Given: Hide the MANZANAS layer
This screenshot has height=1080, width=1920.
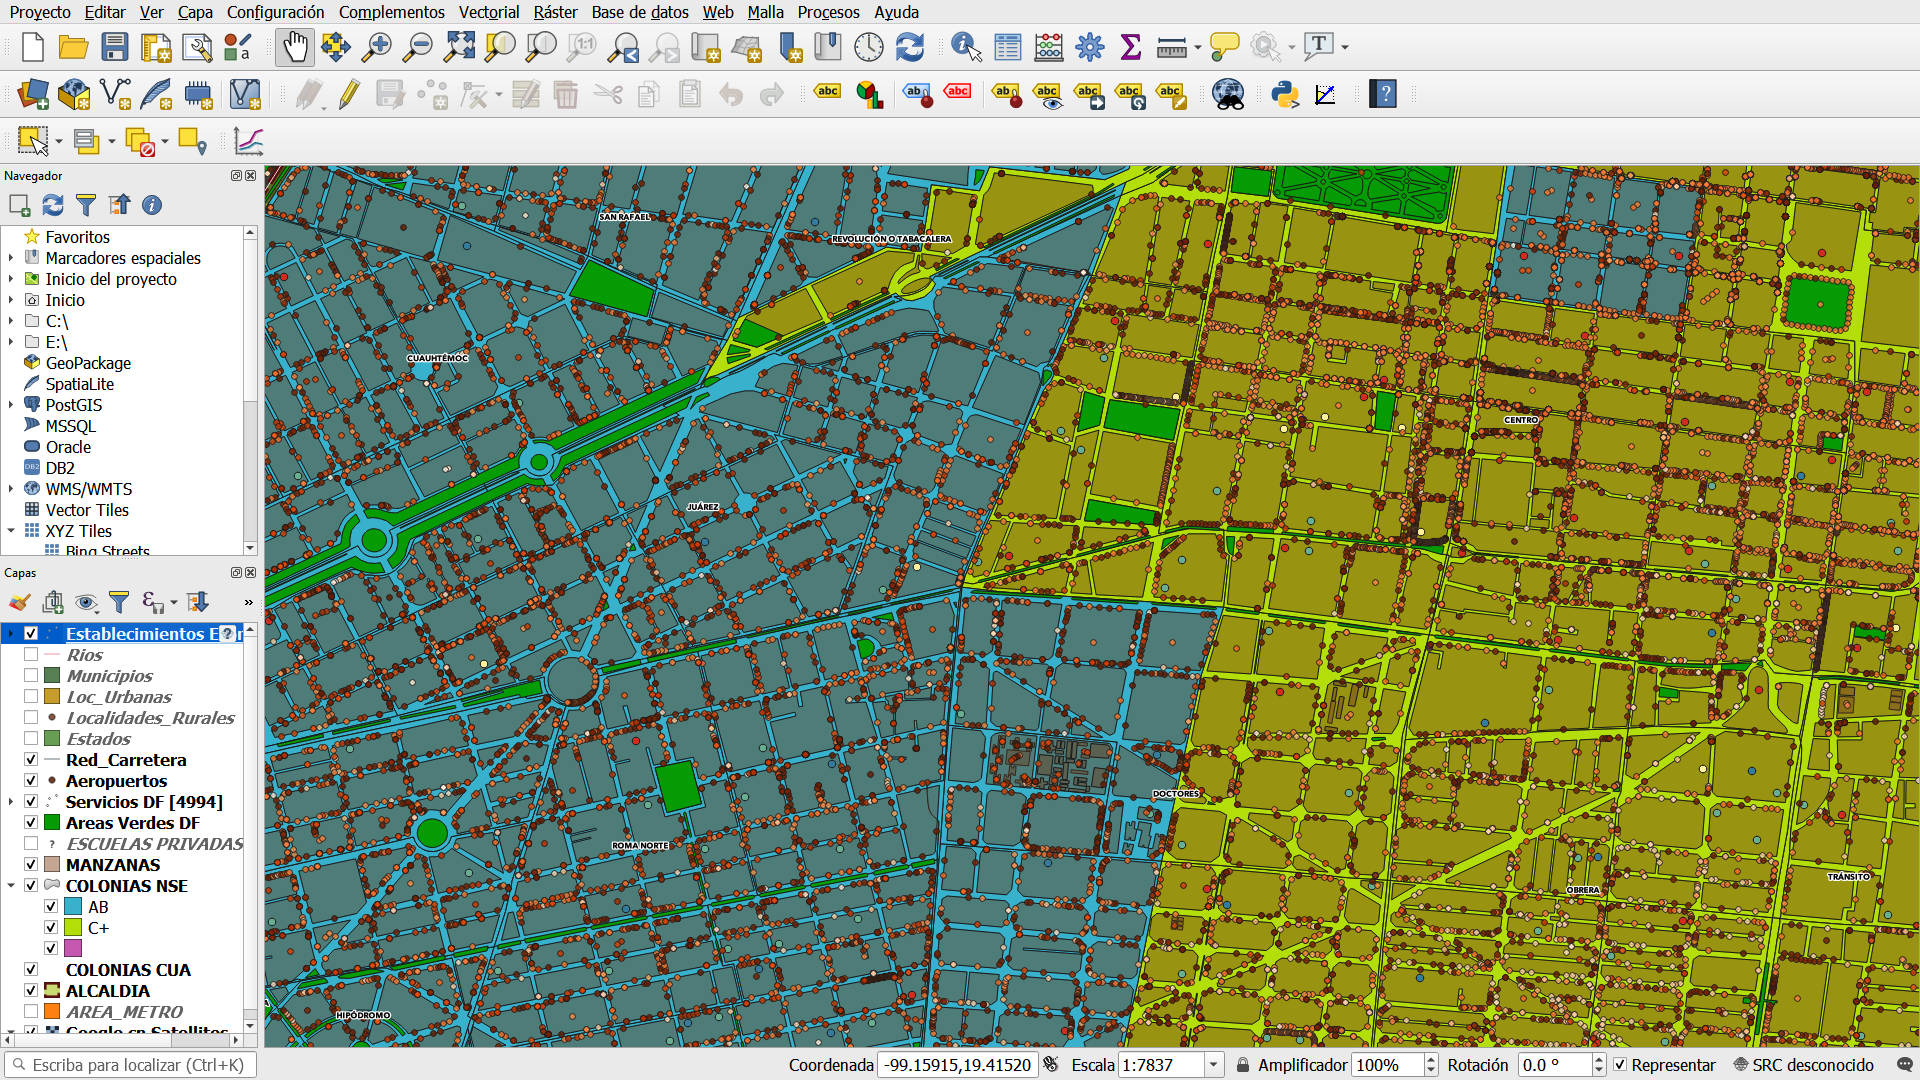Looking at the screenshot, I should pos(31,864).
